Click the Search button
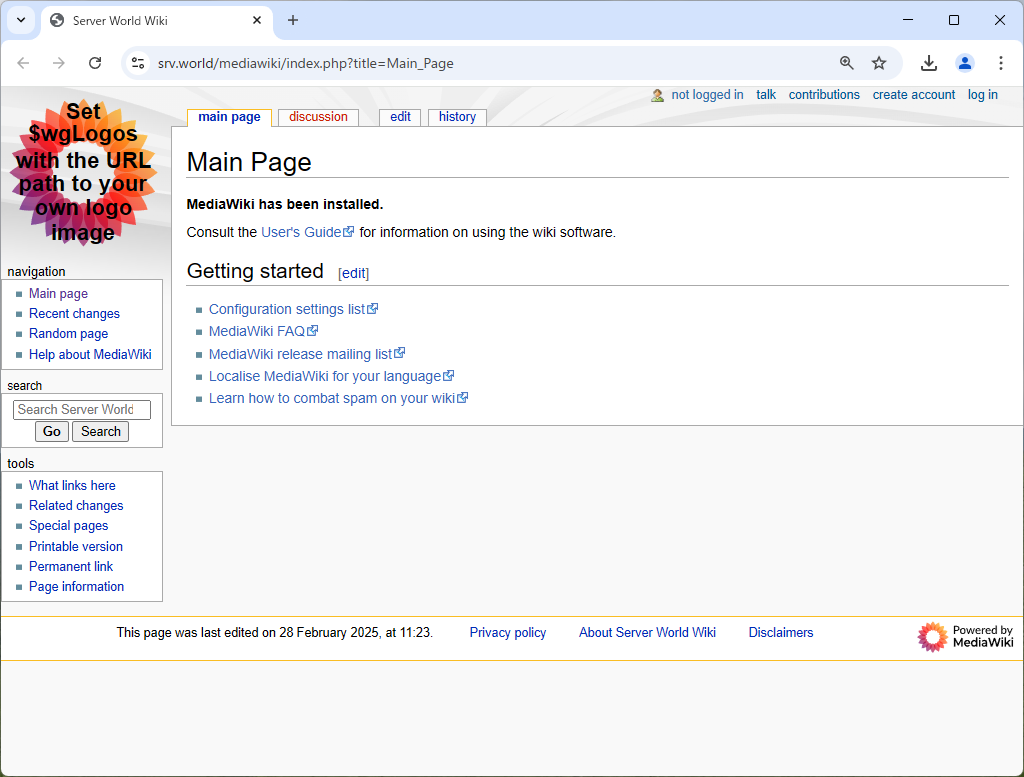 (101, 432)
